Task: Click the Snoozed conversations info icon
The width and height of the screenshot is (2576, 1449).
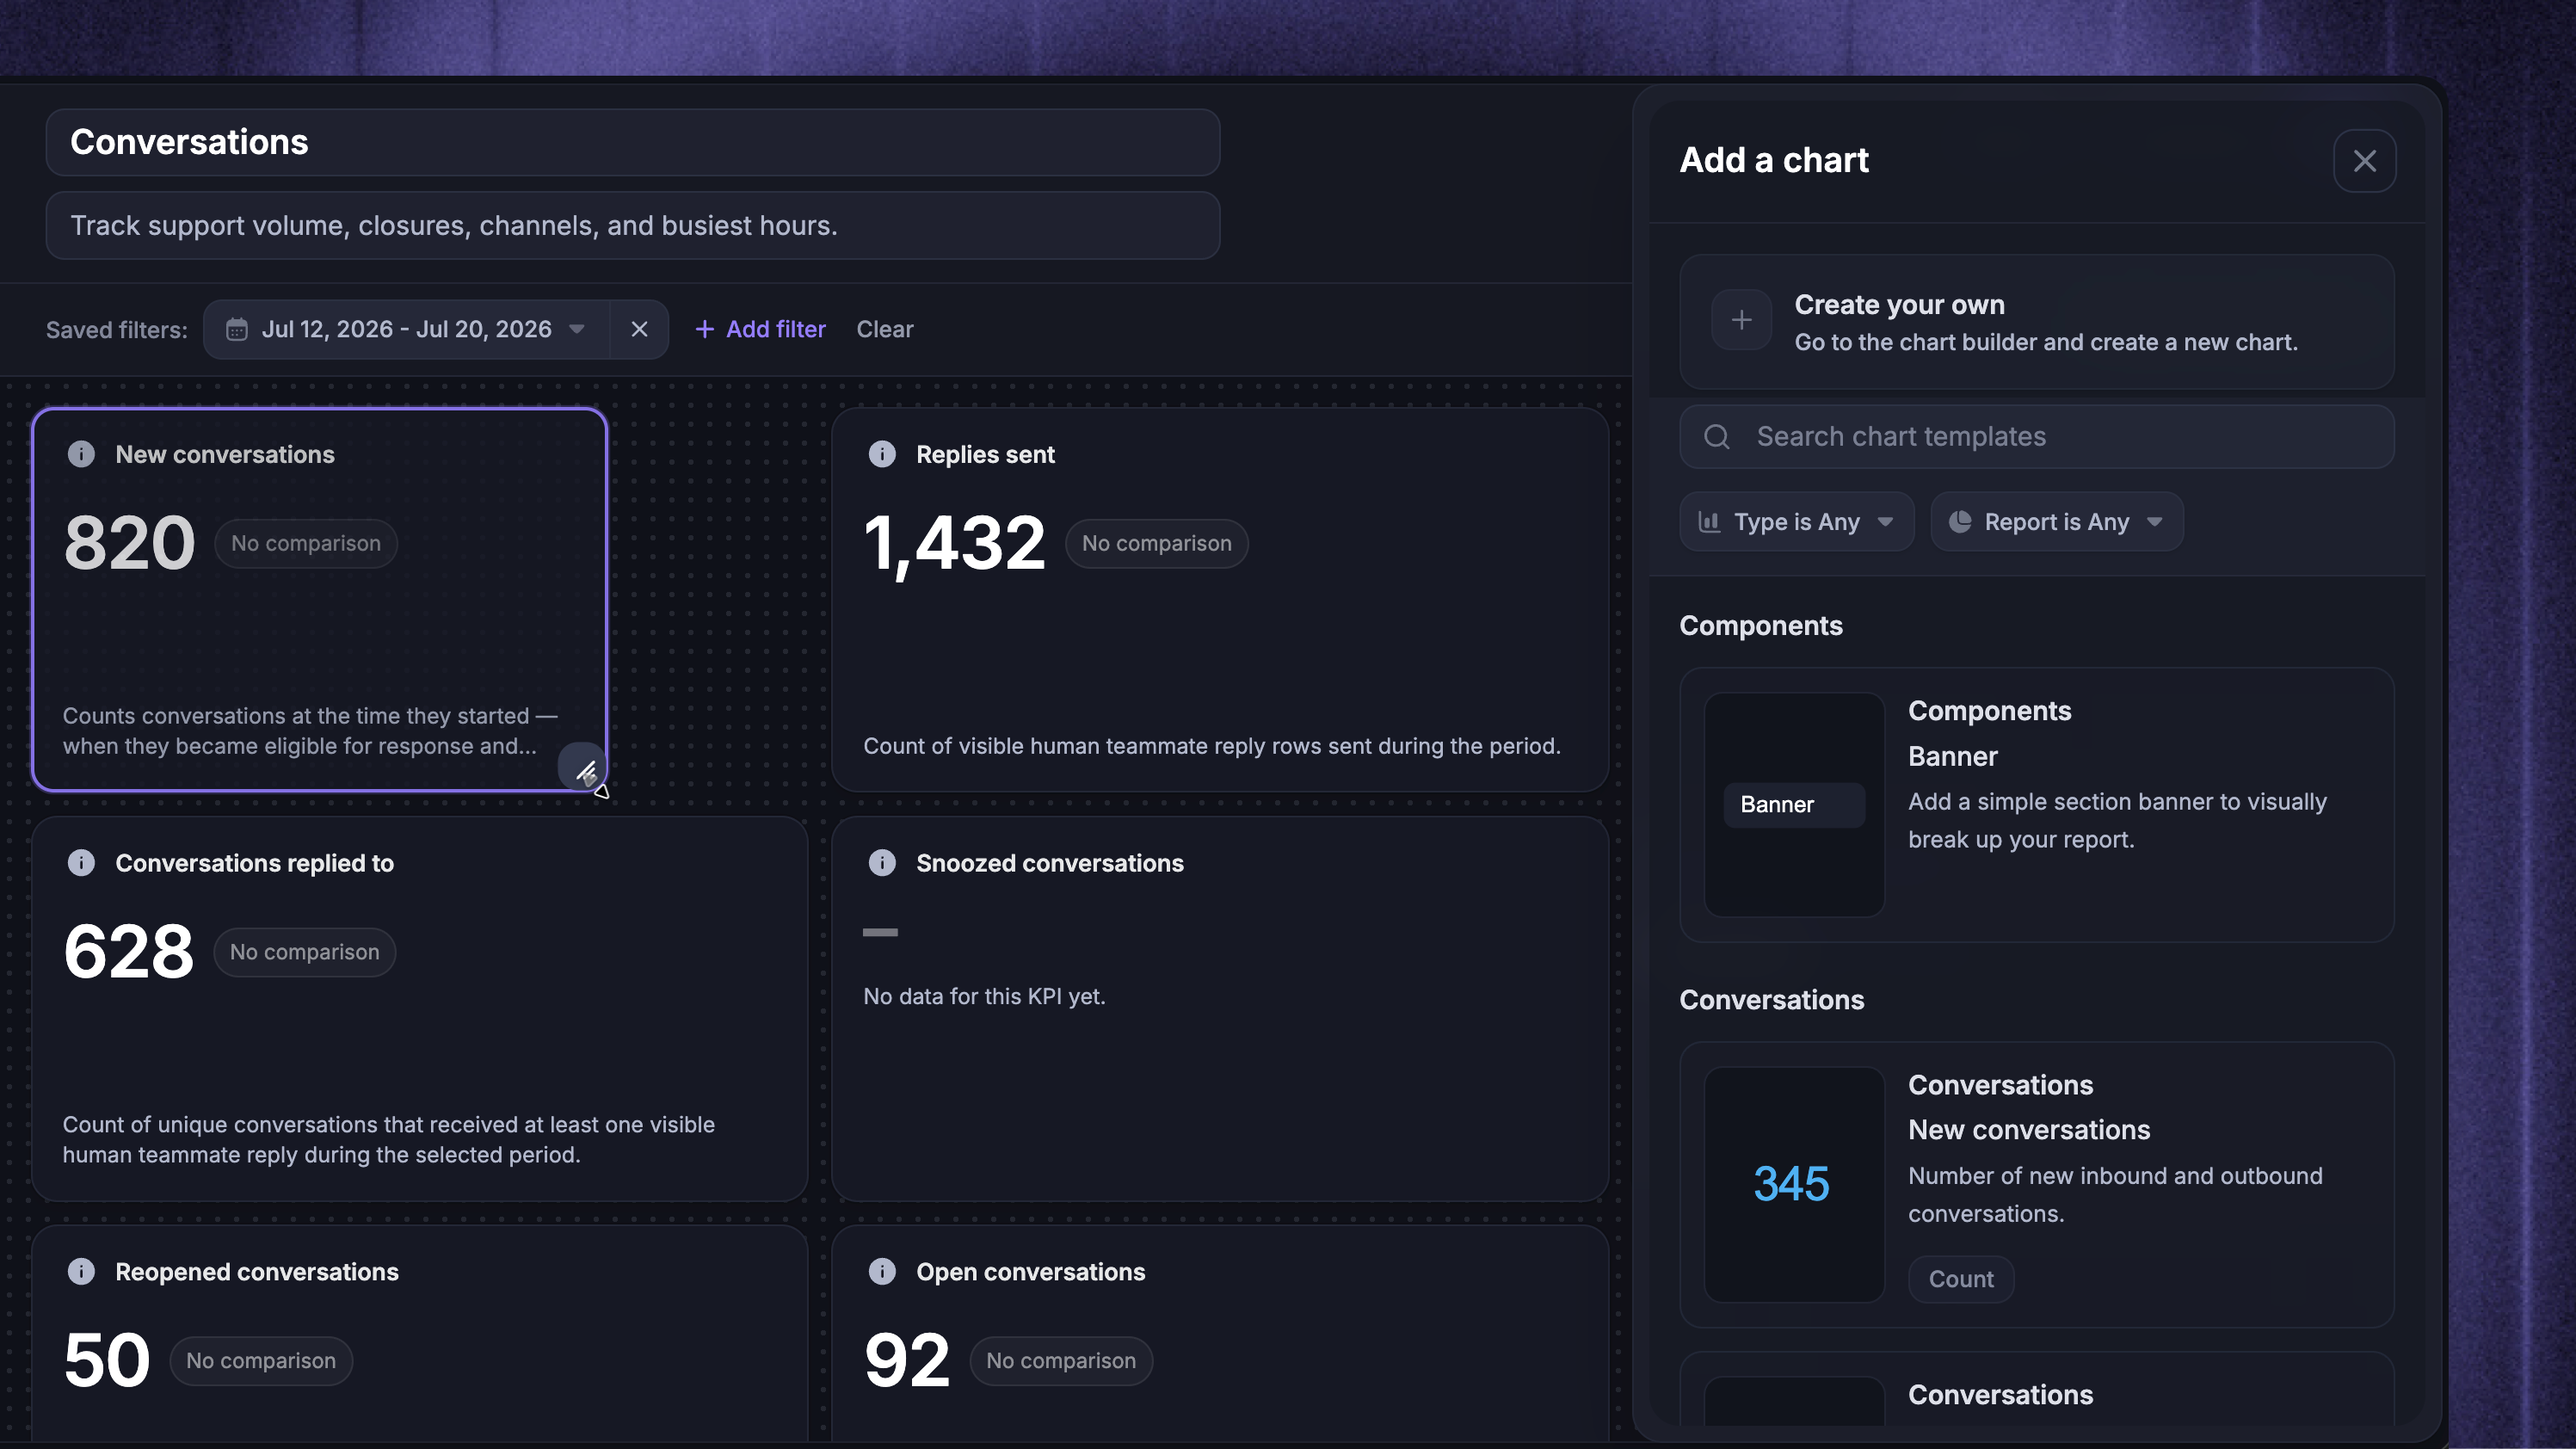Action: [x=882, y=863]
